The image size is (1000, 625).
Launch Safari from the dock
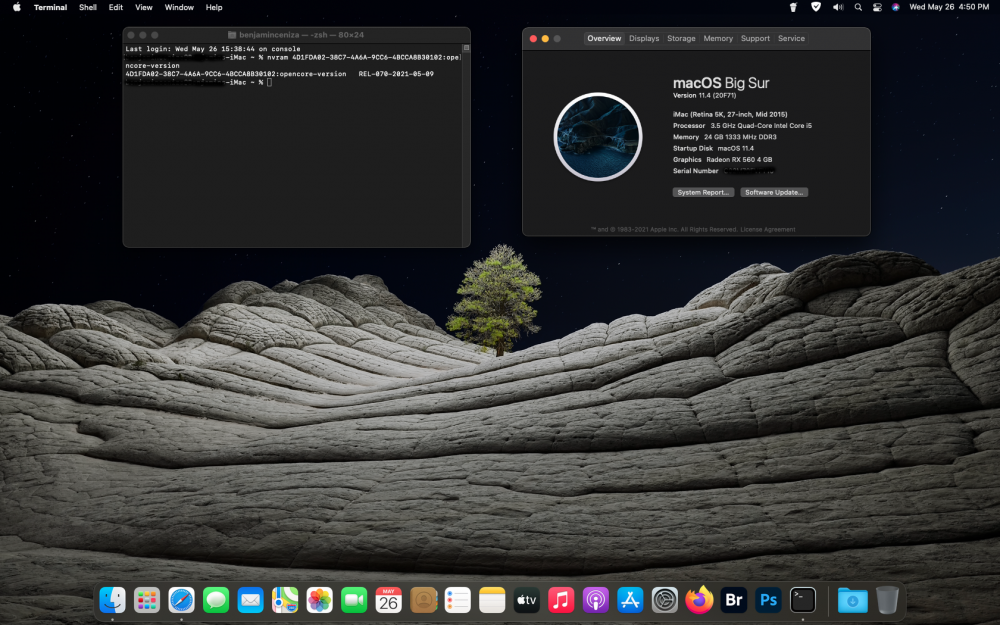coord(182,600)
